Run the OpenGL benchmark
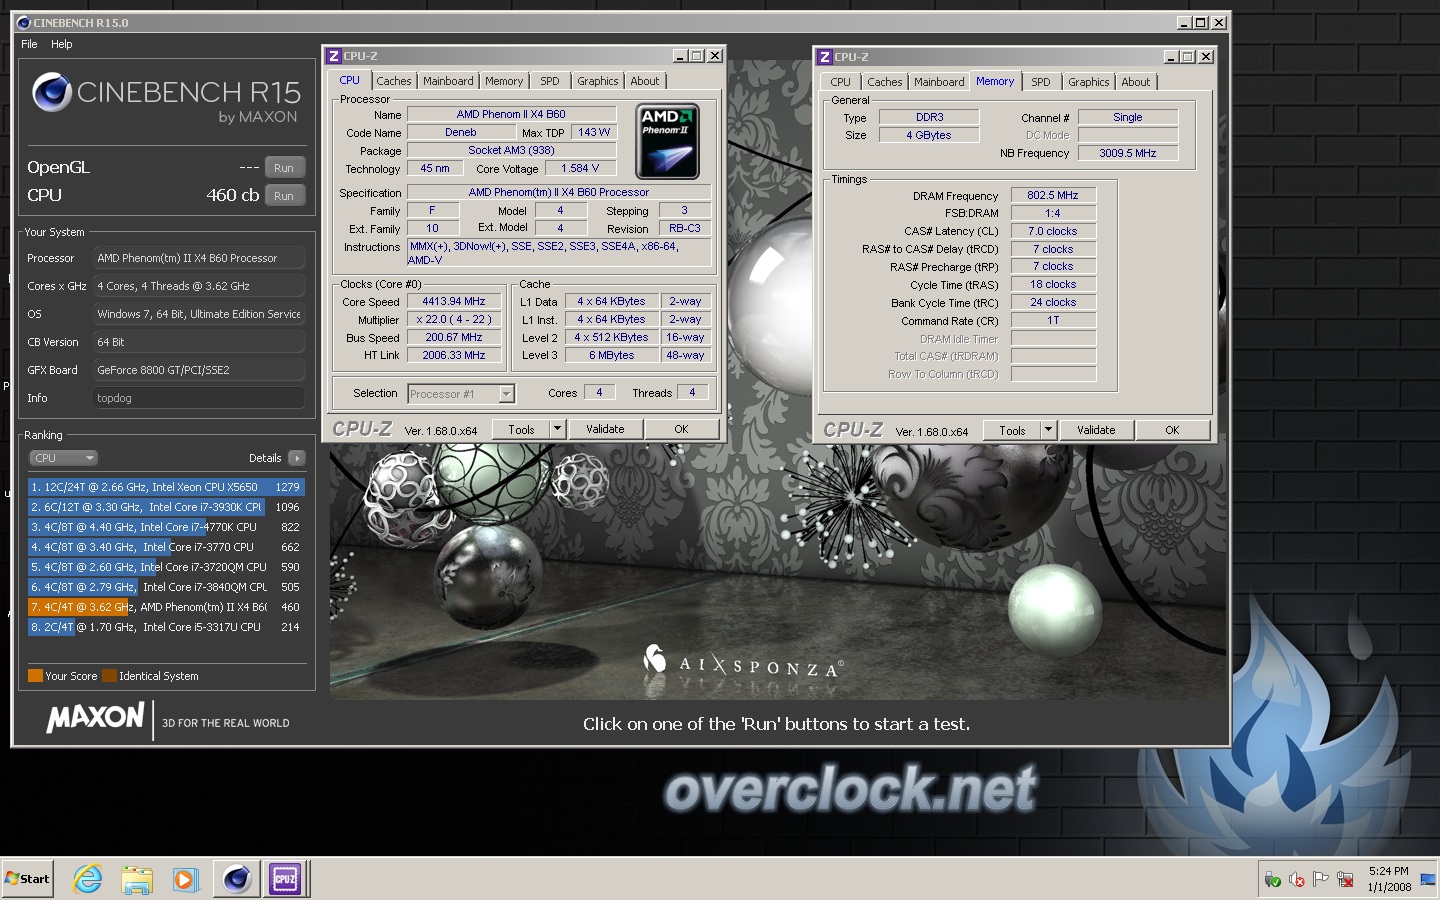1440x900 pixels. [x=284, y=168]
